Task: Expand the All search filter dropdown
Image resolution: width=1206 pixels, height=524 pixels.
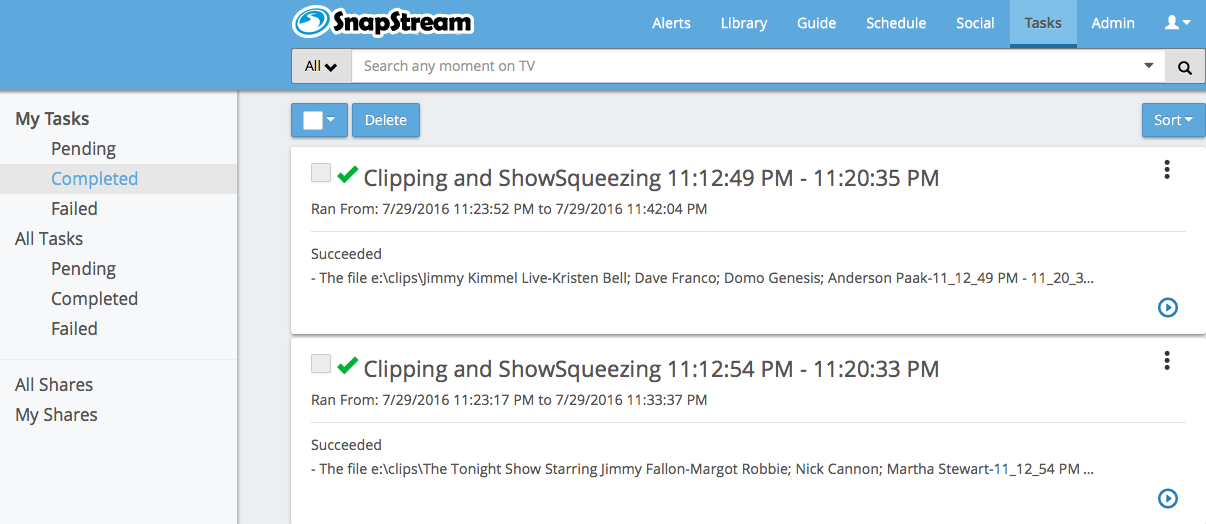Action: pos(321,67)
